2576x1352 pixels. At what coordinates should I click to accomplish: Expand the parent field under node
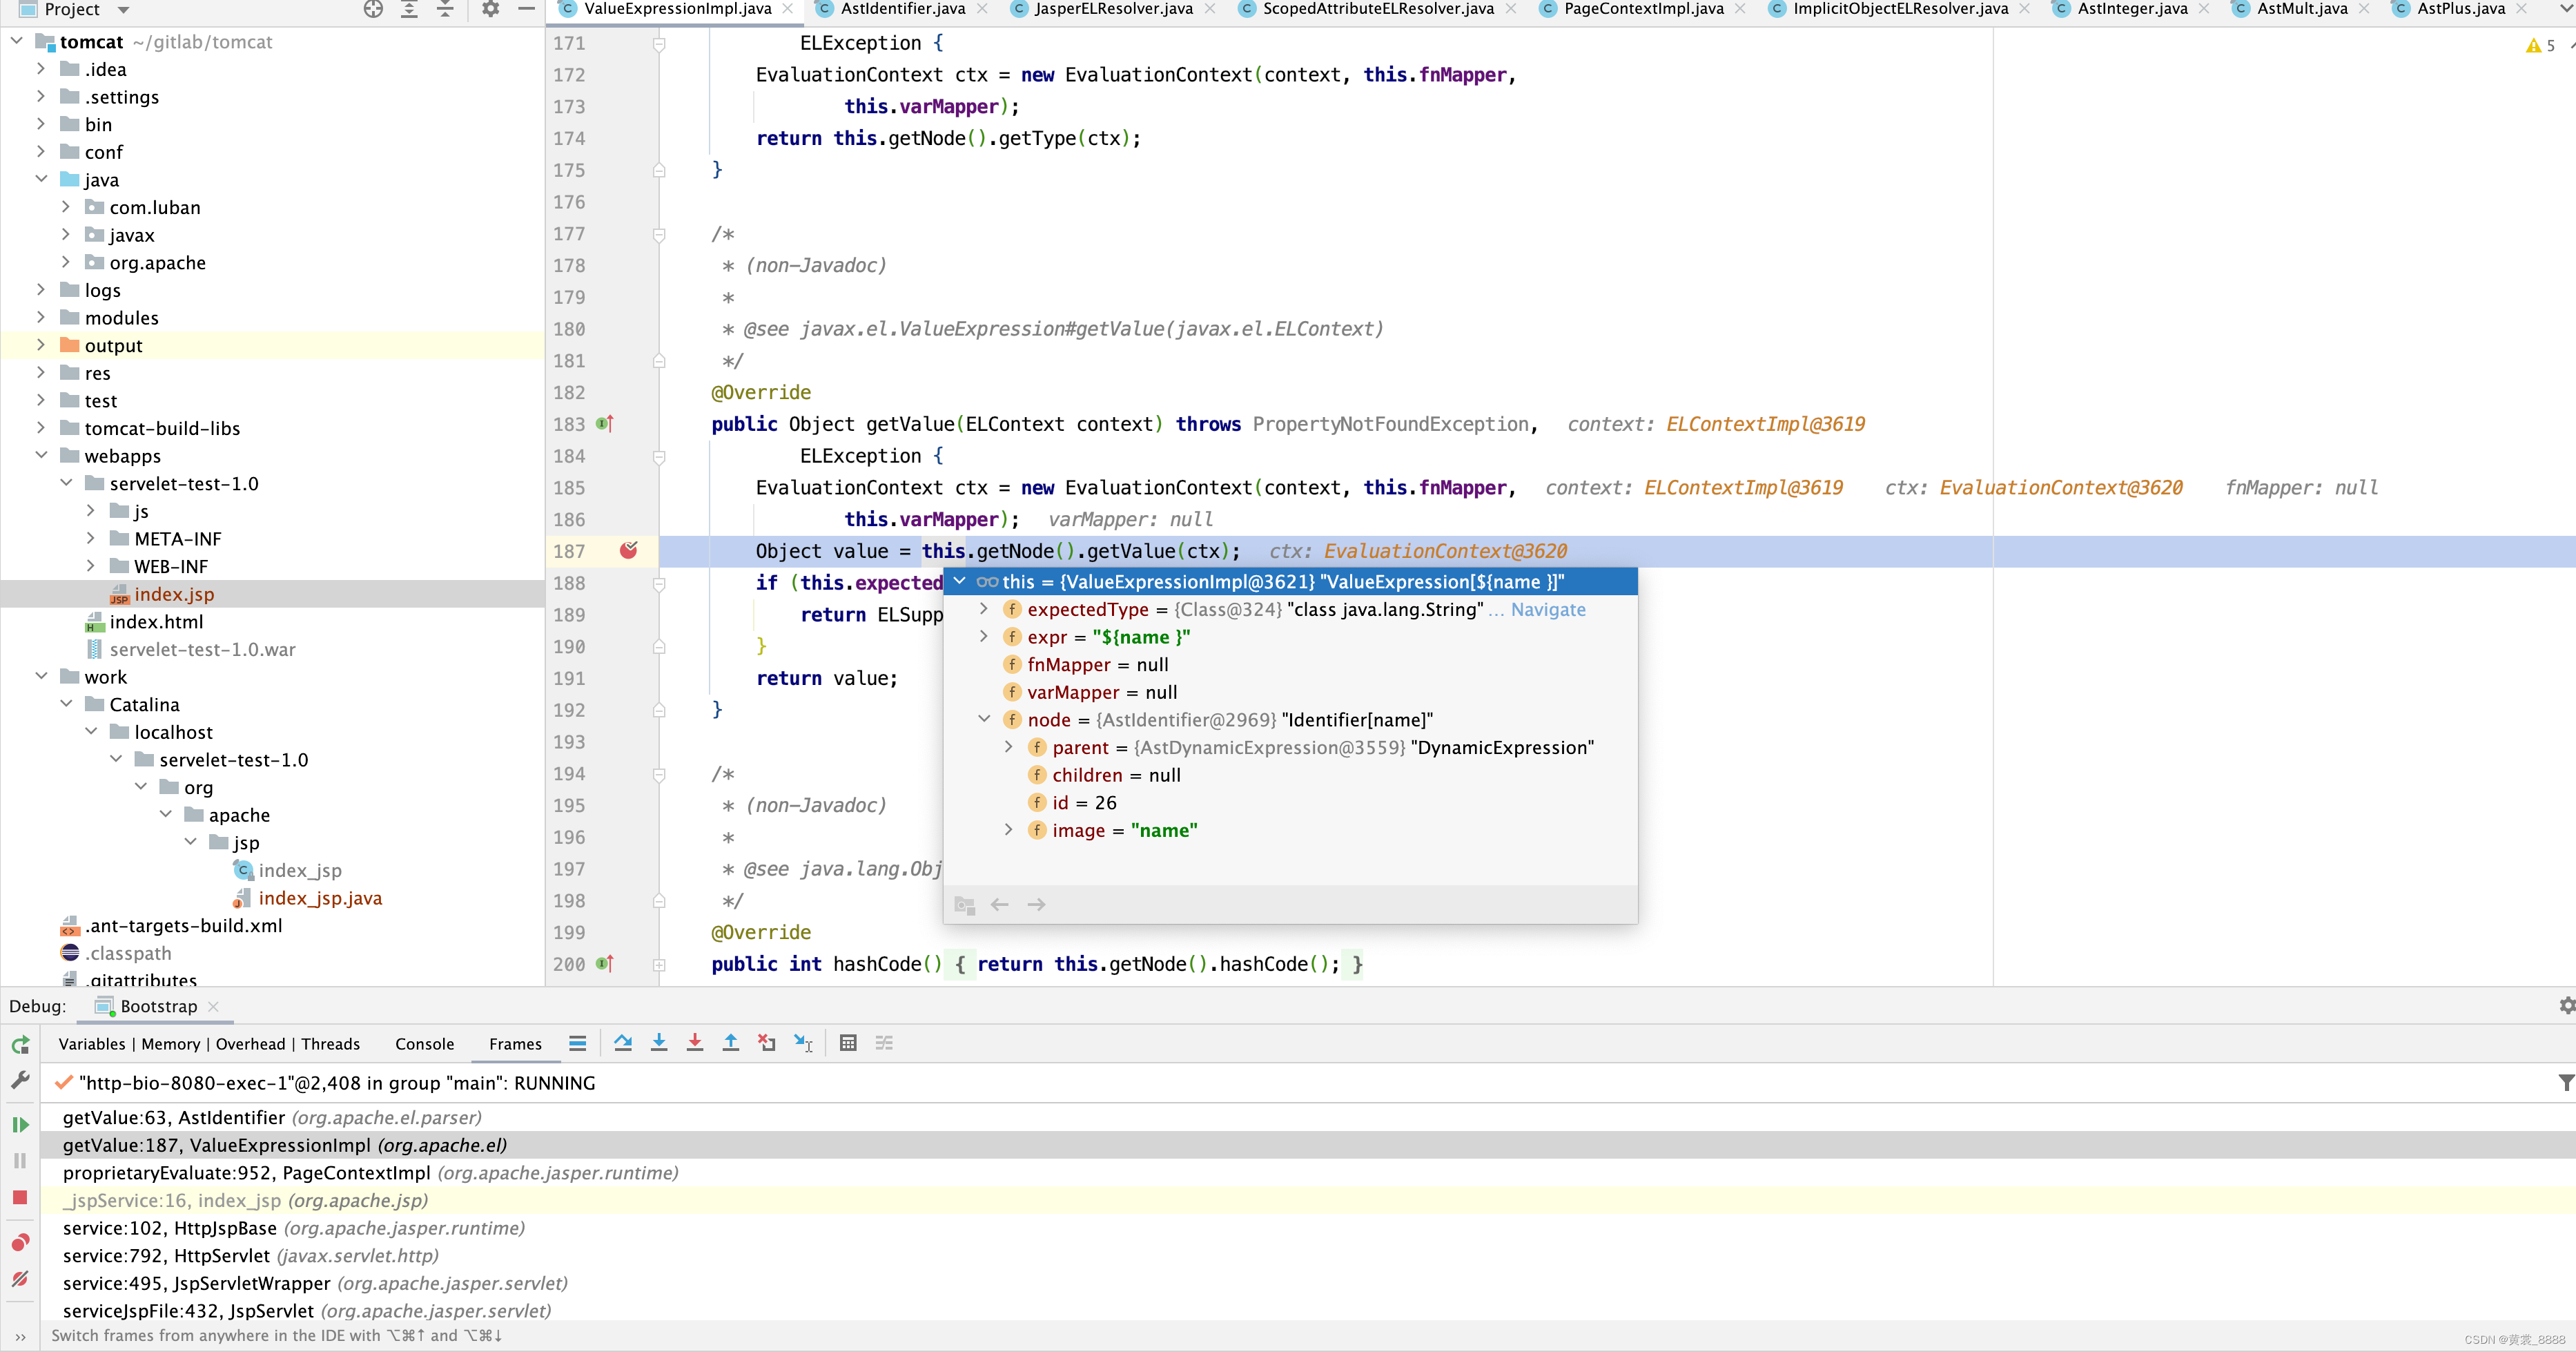pos(1009,747)
